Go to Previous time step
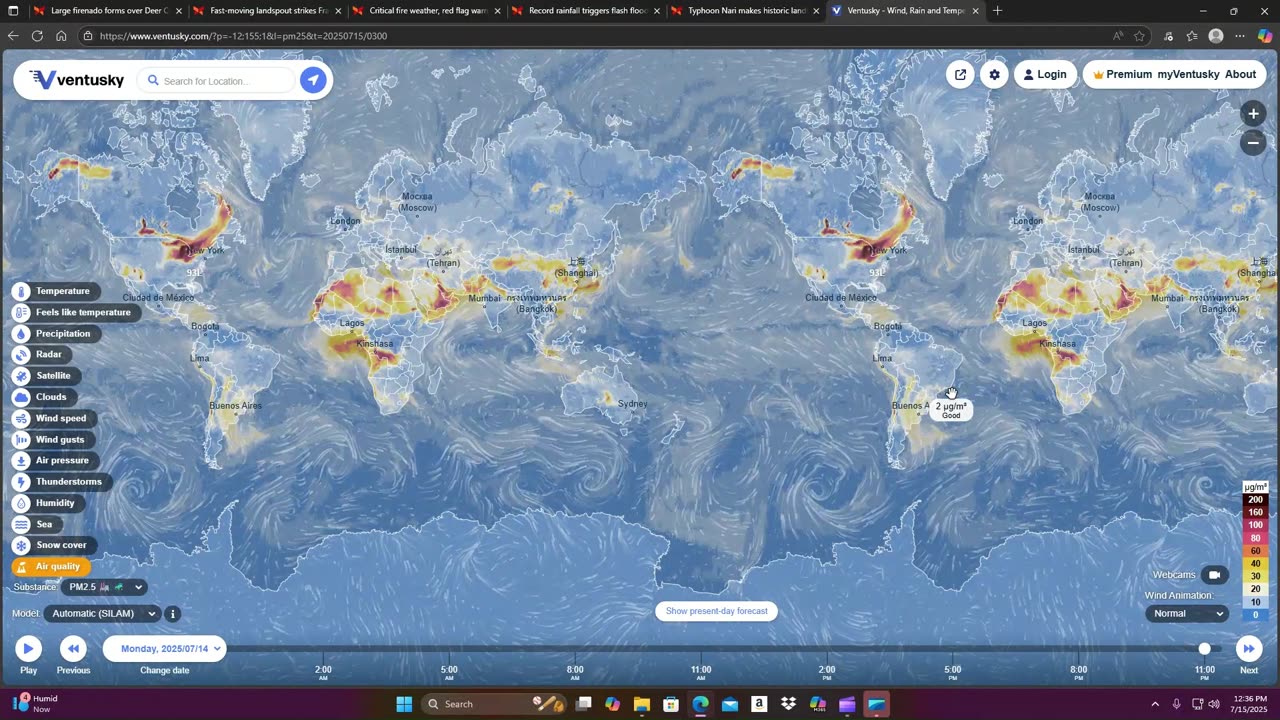1280x720 pixels. coord(73,648)
